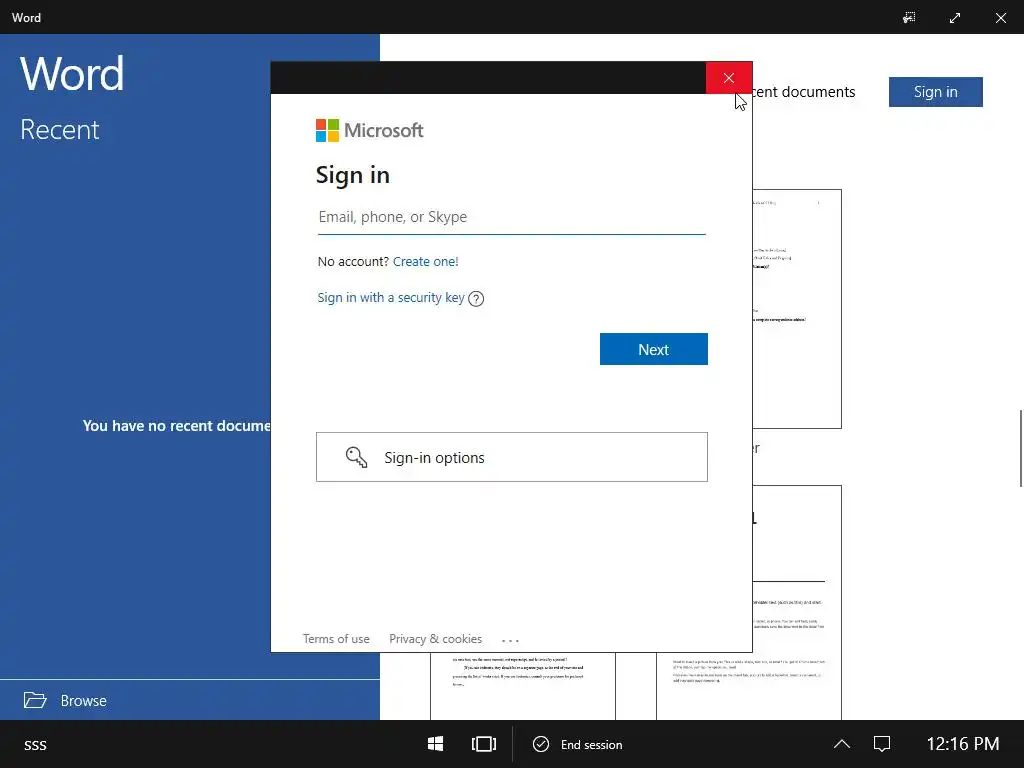Viewport: 1024px width, 768px height.
Task: Open Task View in taskbar
Action: [484, 744]
